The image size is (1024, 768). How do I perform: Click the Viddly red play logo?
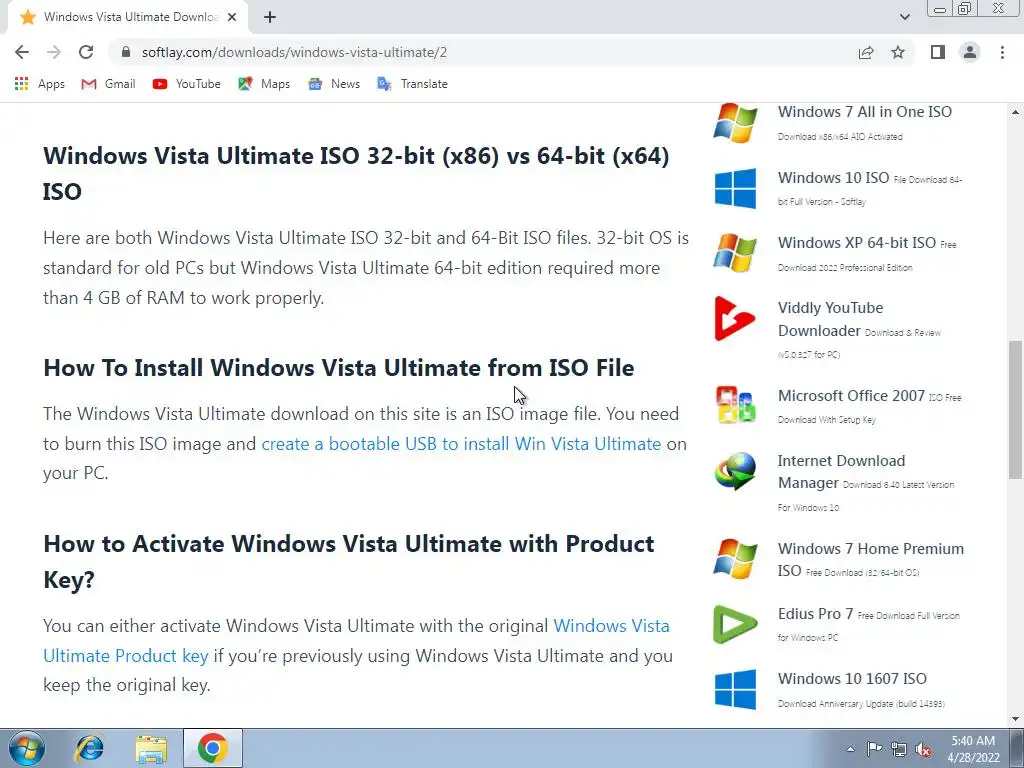tap(735, 319)
